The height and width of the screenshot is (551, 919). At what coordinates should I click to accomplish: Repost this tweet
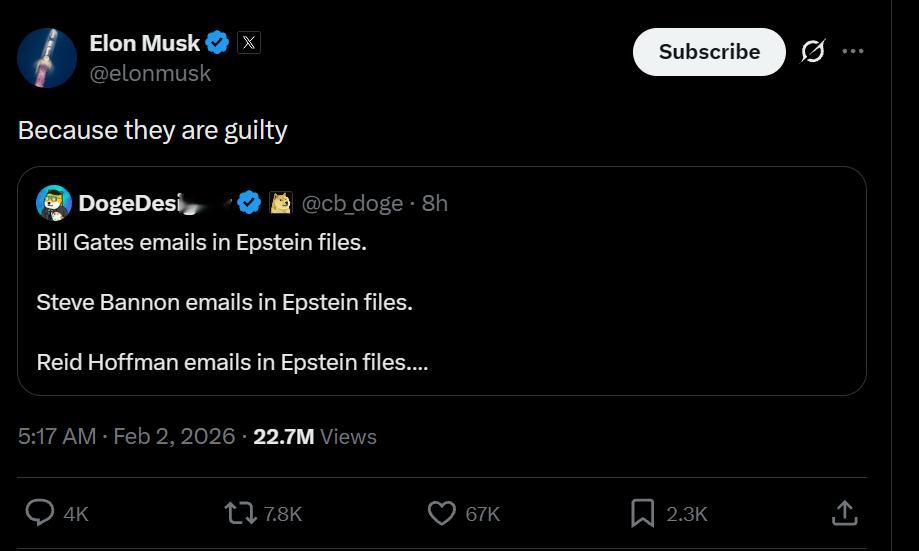tap(240, 513)
